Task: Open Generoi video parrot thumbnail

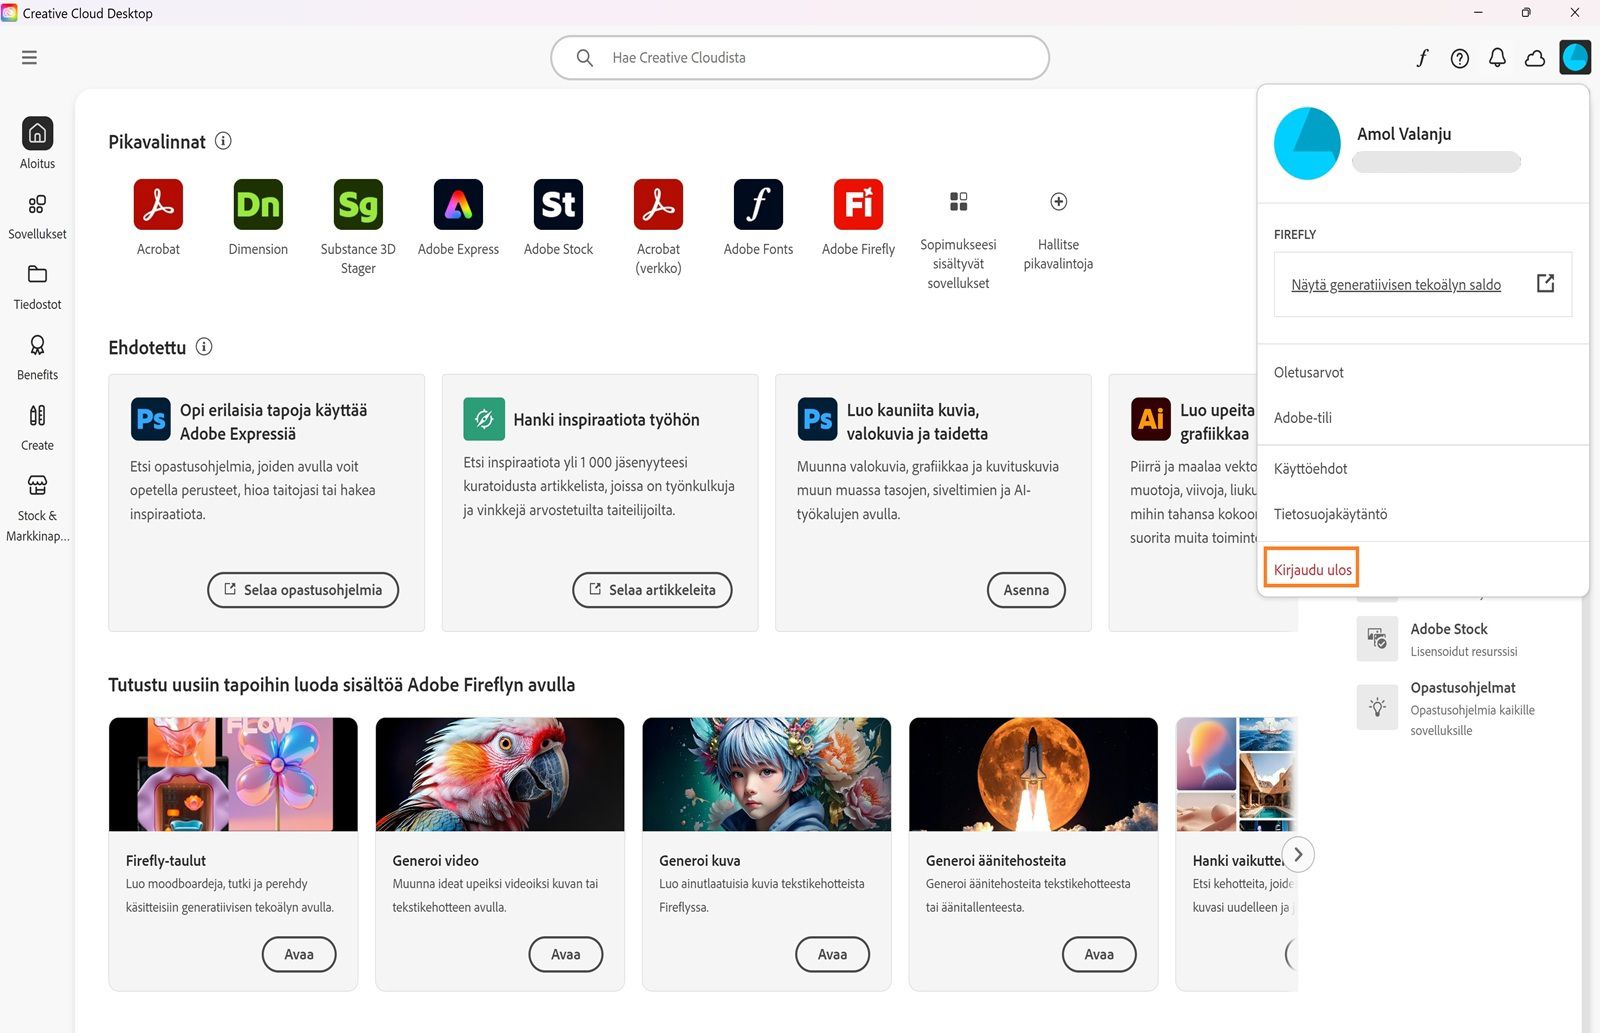Action: pos(500,774)
